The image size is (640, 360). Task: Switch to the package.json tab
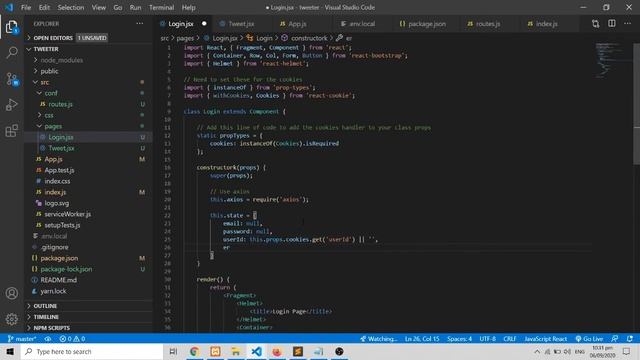427,24
